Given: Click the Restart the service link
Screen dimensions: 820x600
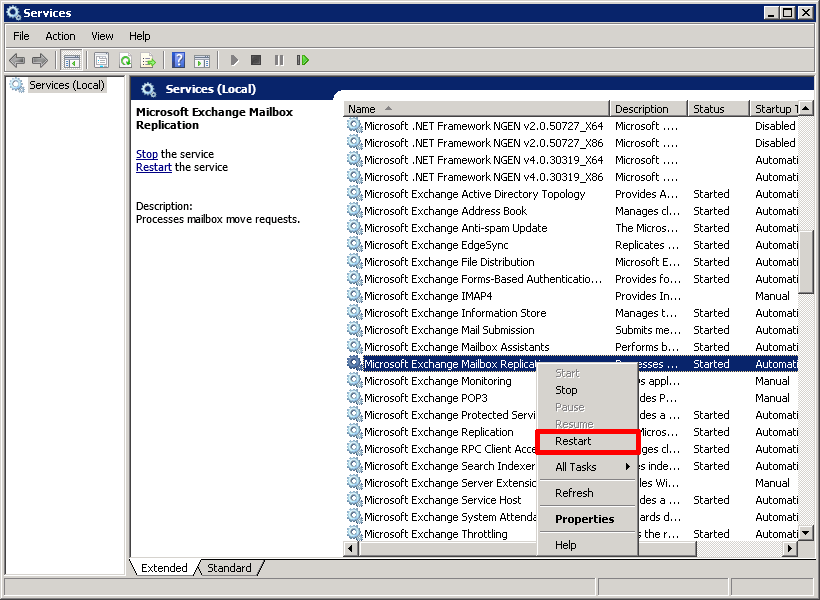Looking at the screenshot, I should 154,167.
